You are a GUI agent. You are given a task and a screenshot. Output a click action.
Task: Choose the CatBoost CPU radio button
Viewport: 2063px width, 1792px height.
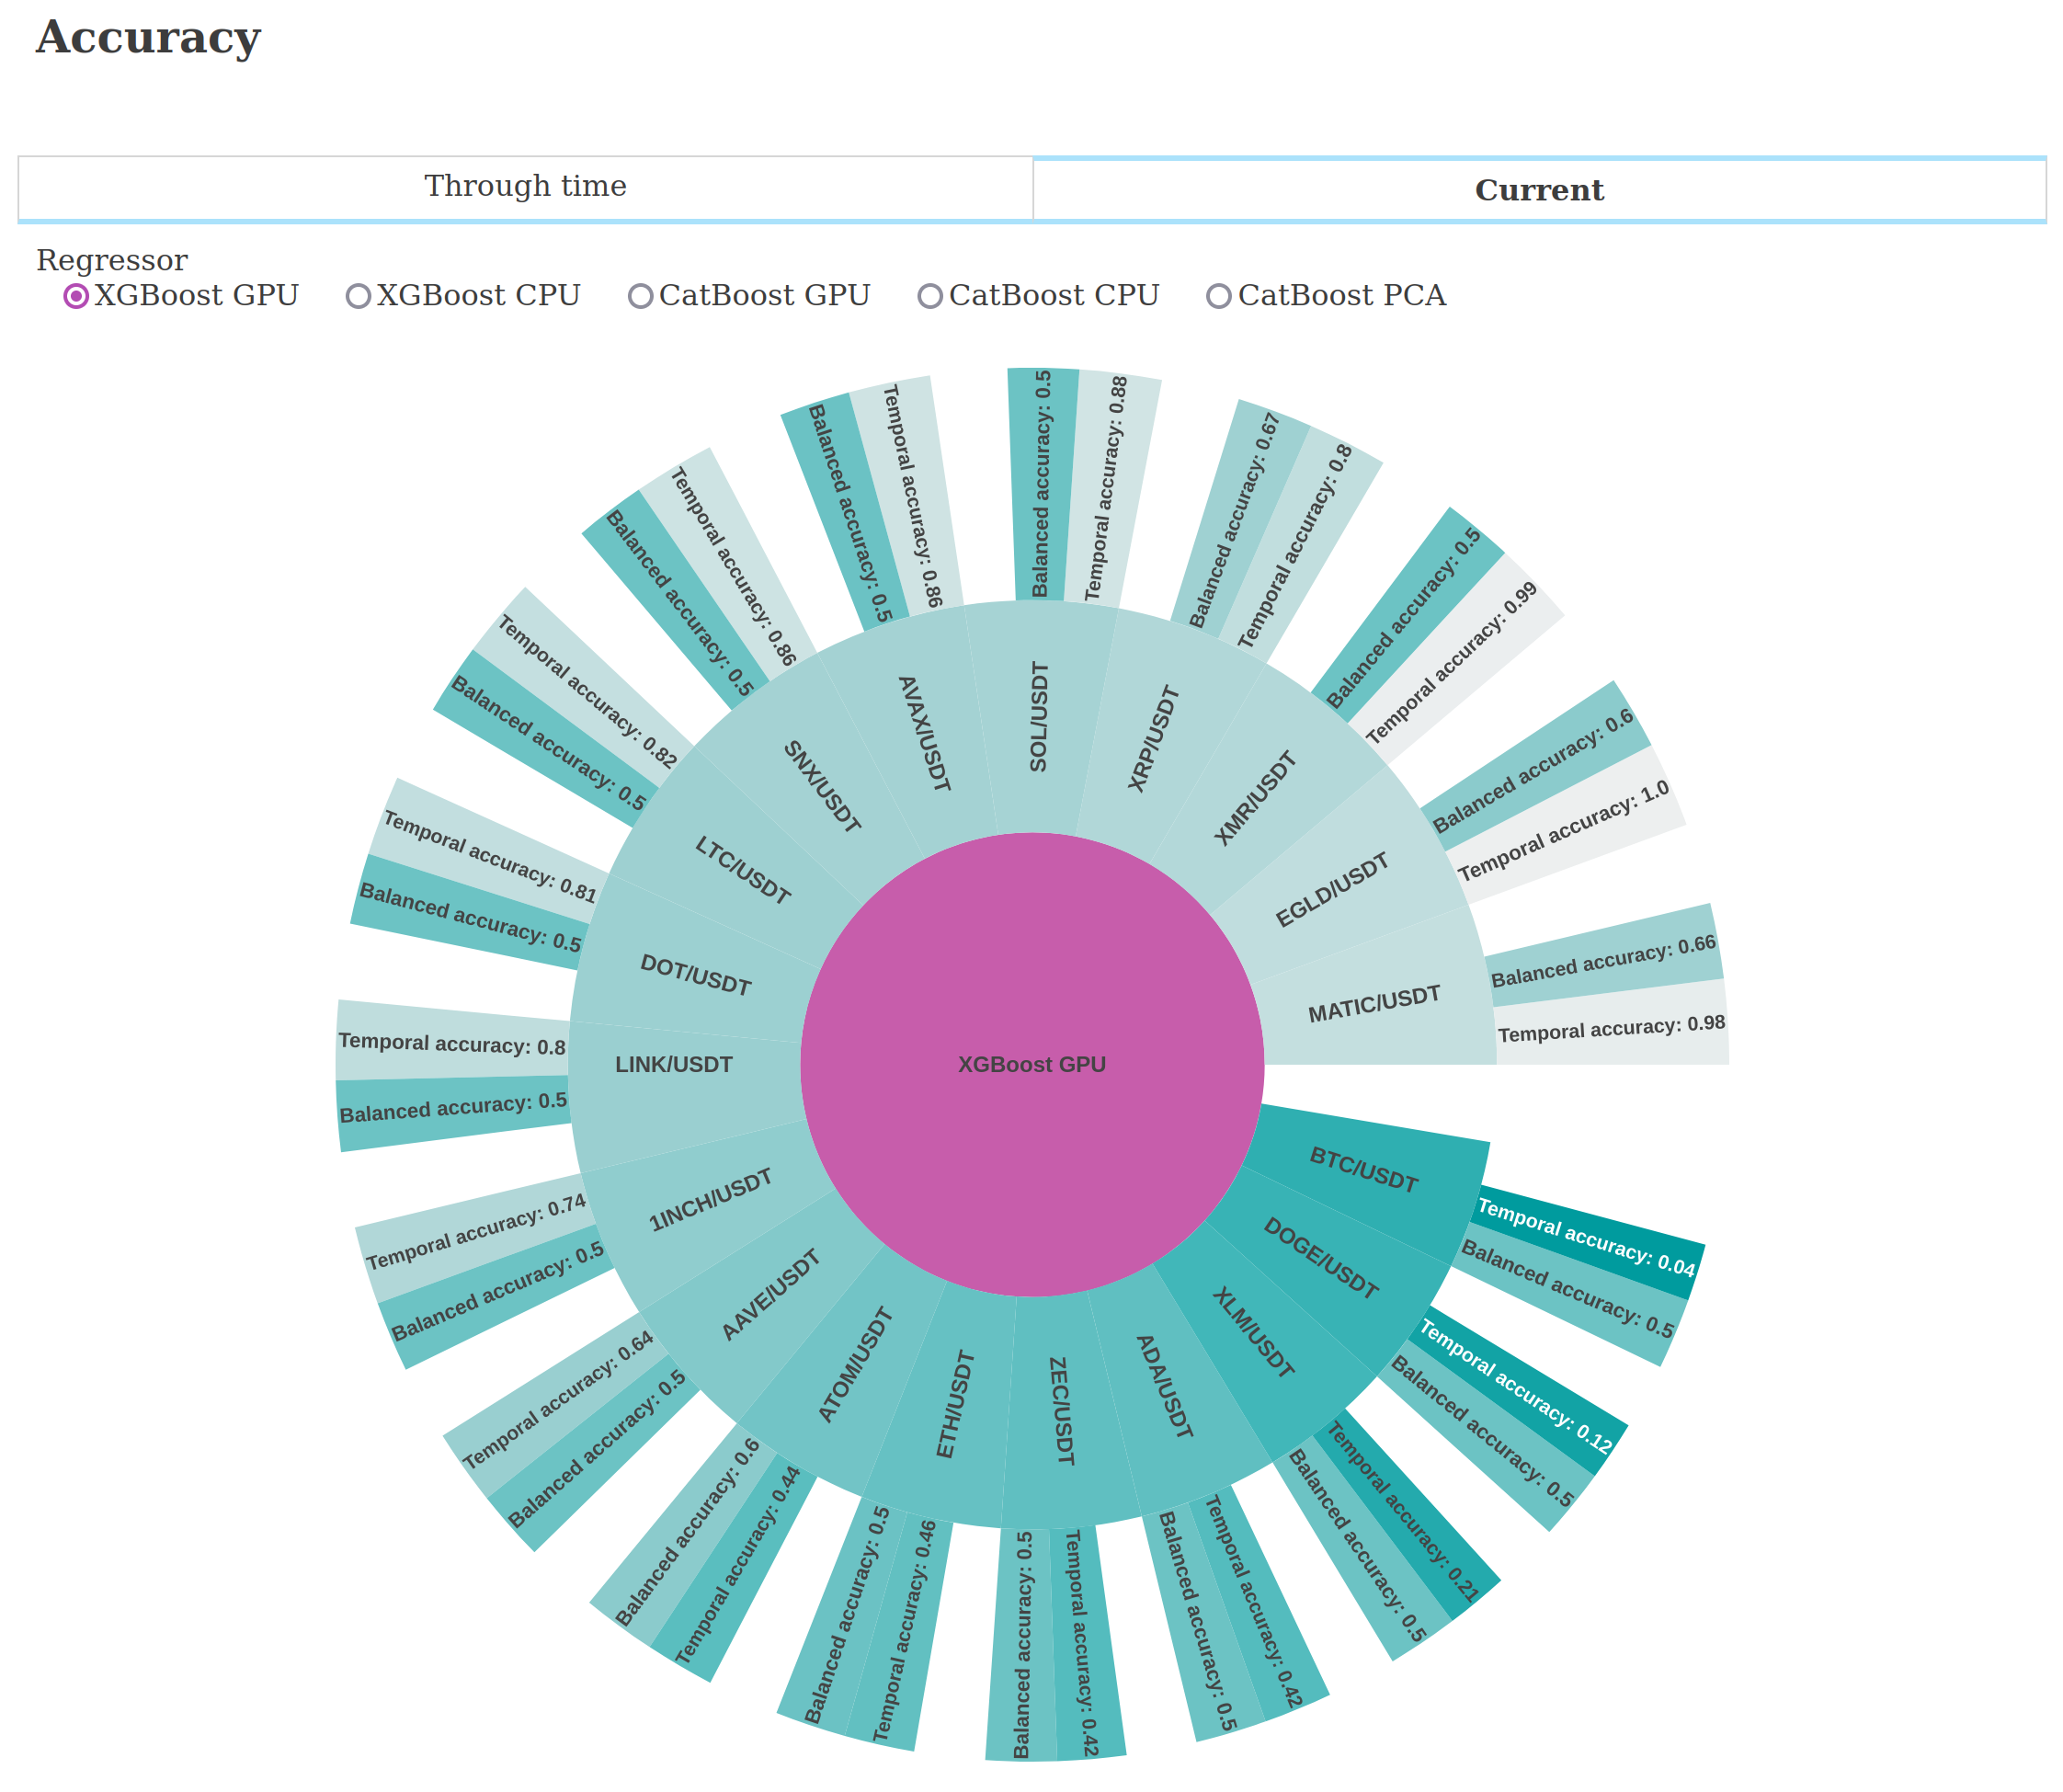coord(930,296)
